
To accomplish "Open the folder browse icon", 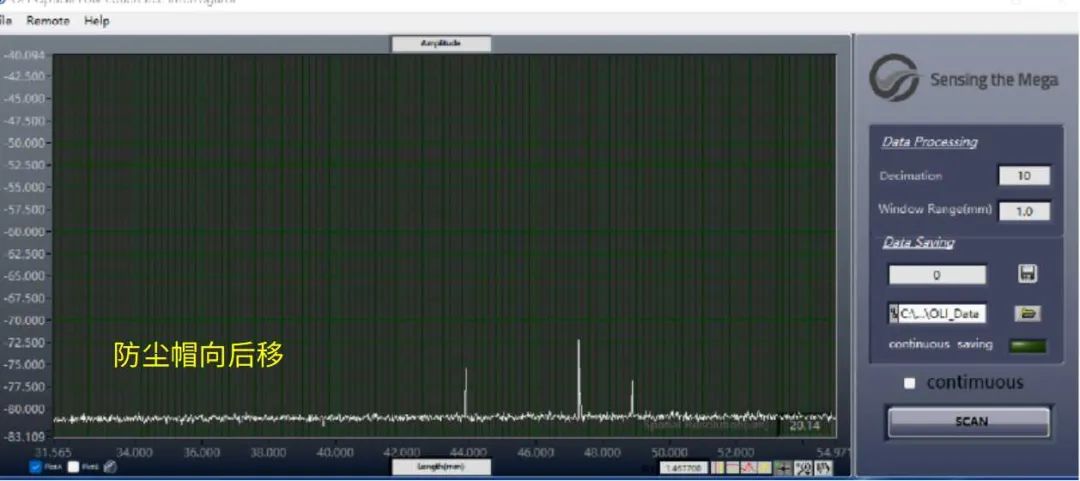I will click(x=1027, y=314).
